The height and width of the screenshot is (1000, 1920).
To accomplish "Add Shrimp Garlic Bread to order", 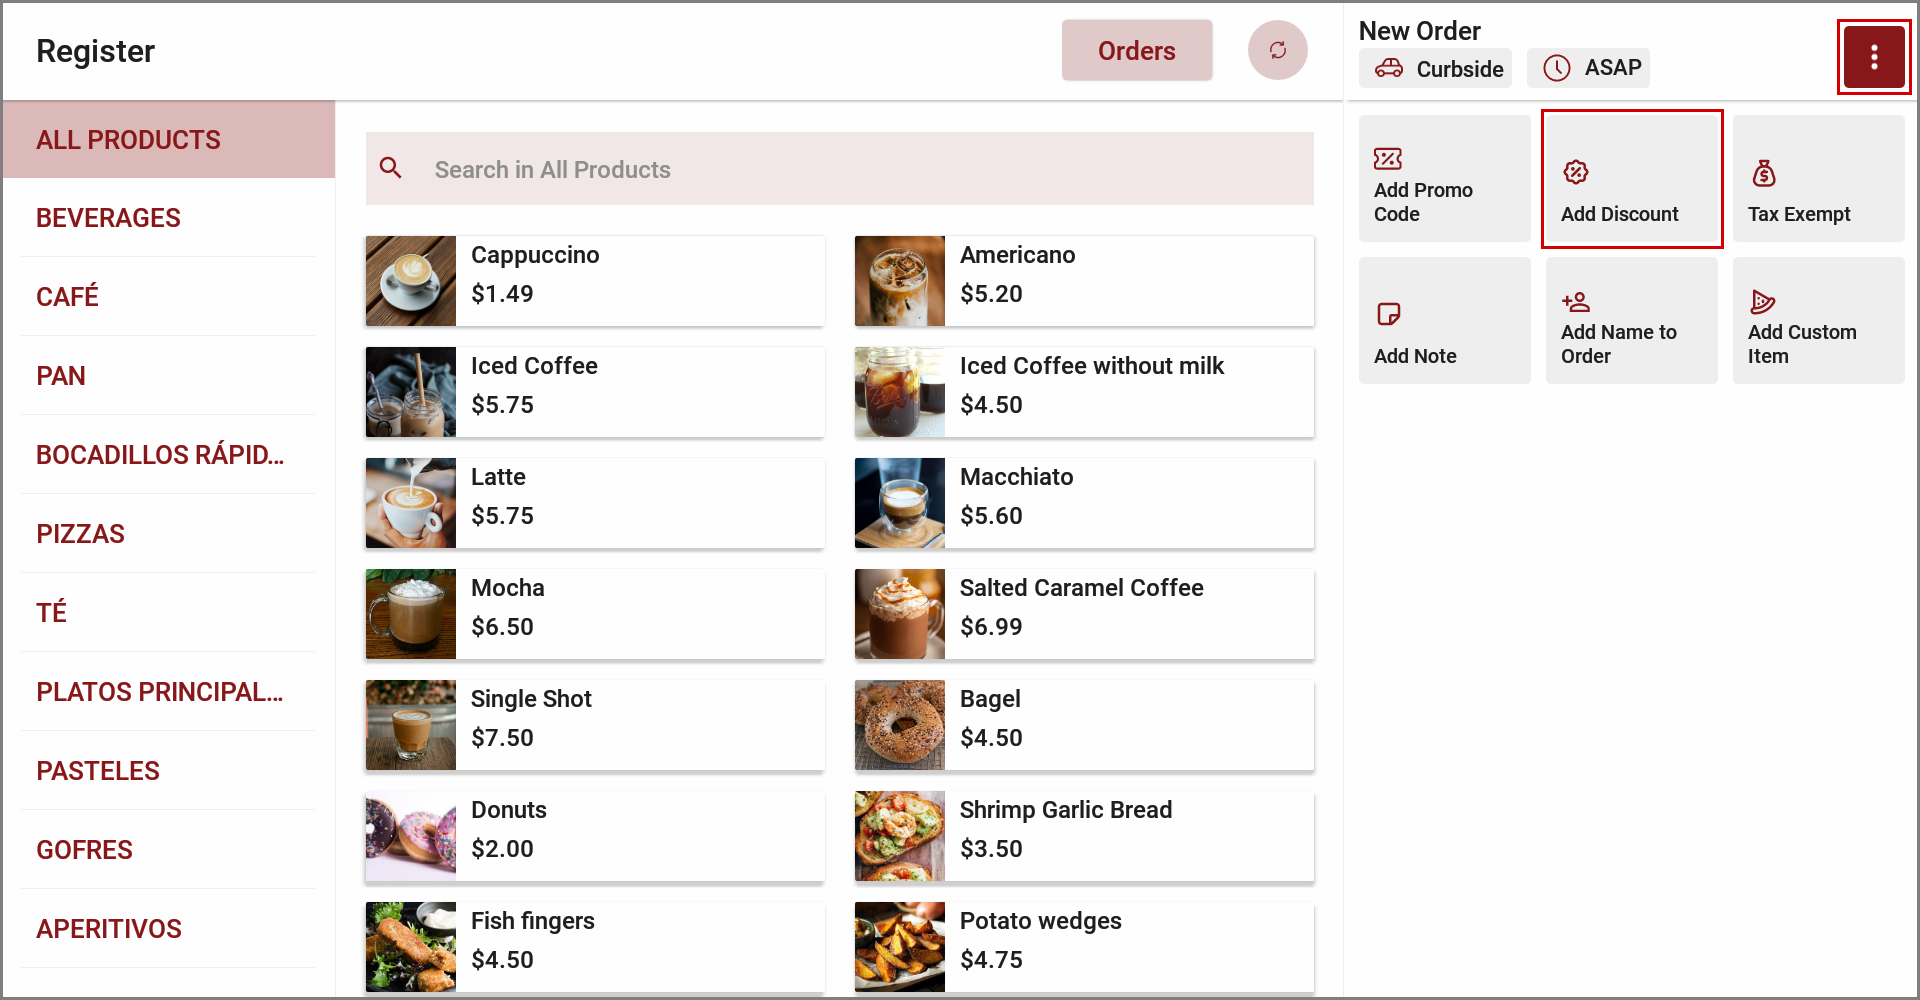I will coord(1083,836).
